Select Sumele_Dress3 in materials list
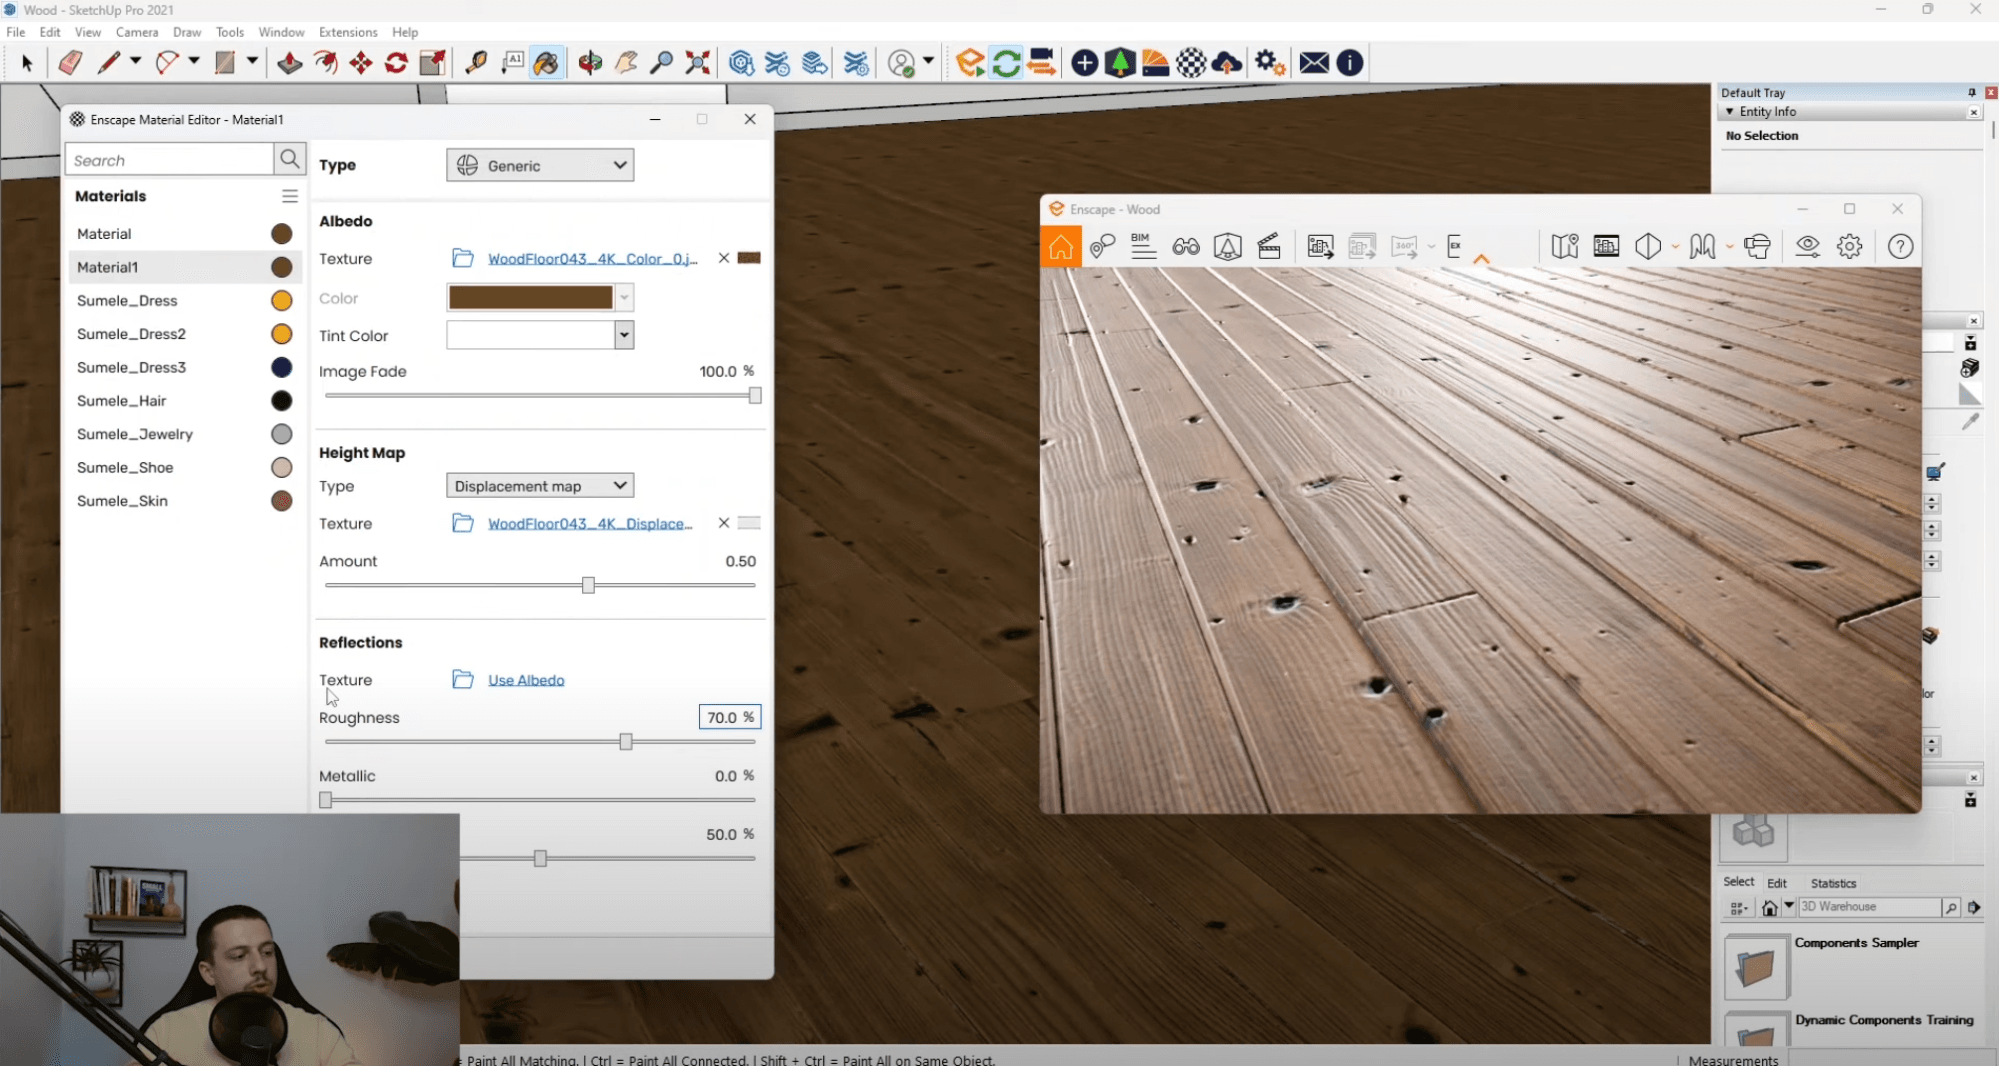1999x1066 pixels. (x=184, y=367)
